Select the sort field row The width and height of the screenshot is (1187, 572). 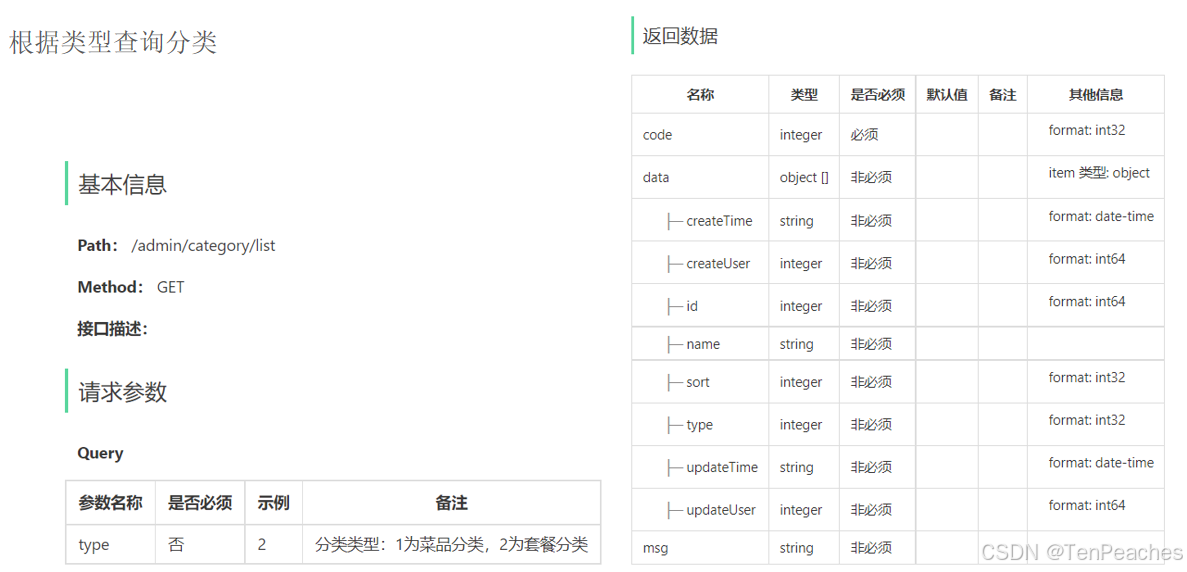click(x=897, y=382)
